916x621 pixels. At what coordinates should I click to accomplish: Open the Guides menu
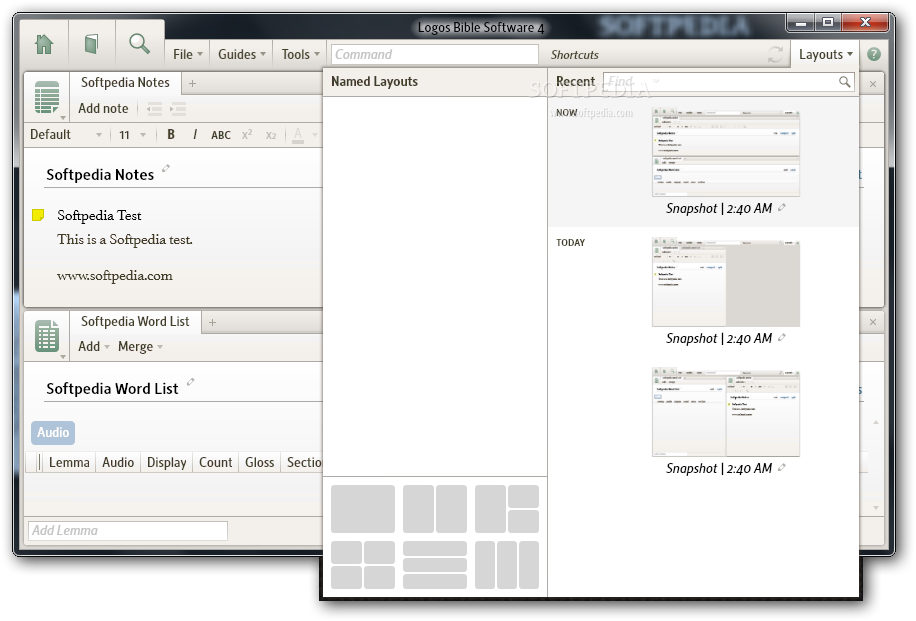click(241, 54)
